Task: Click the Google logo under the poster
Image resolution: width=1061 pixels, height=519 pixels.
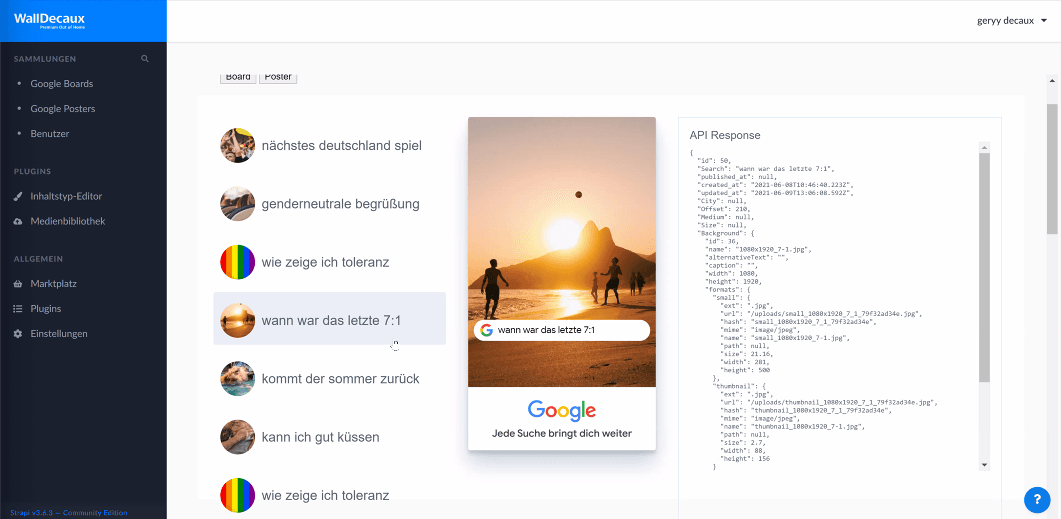Action: [x=562, y=410]
